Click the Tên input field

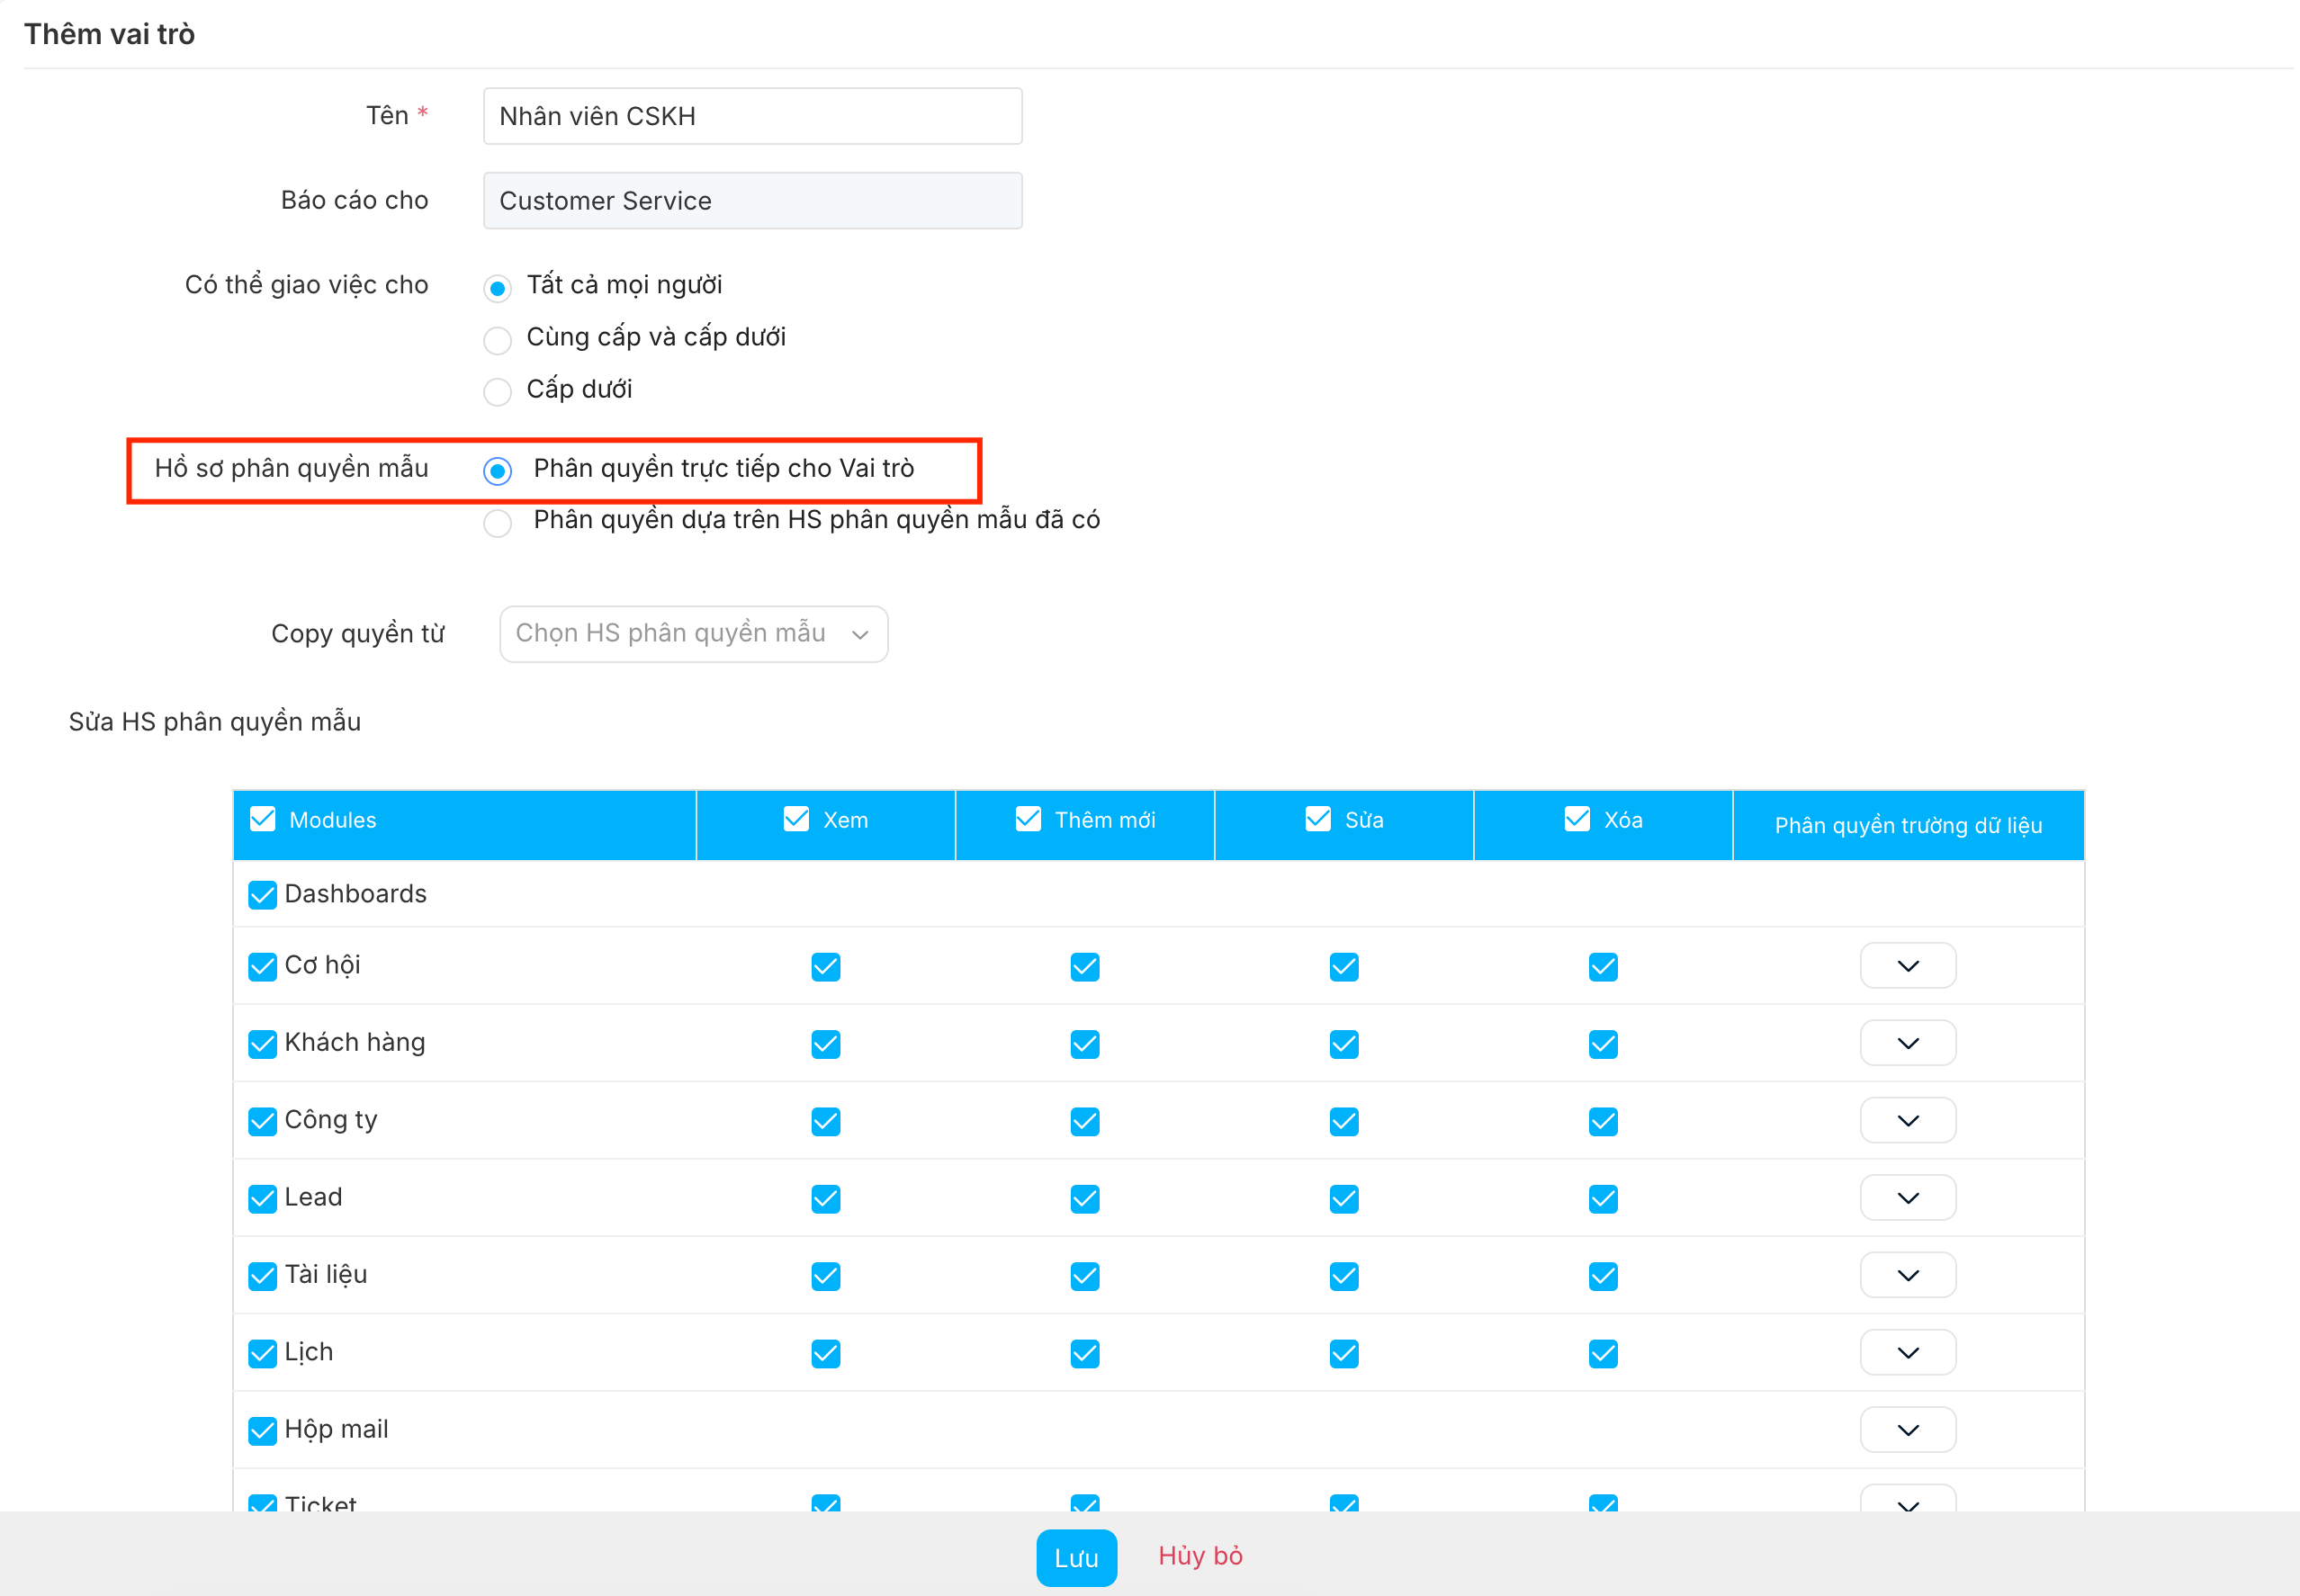click(752, 116)
